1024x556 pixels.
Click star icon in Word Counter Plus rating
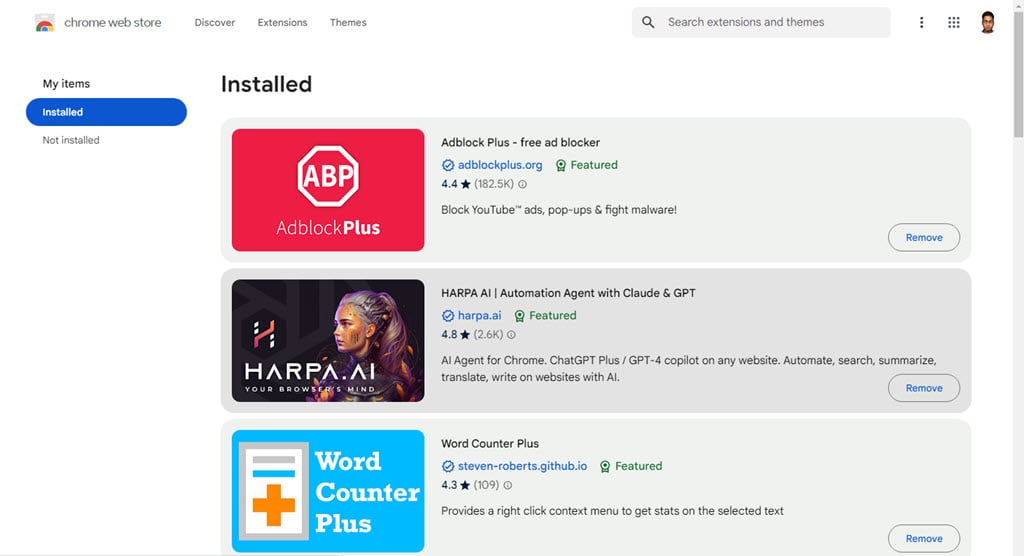tap(465, 485)
